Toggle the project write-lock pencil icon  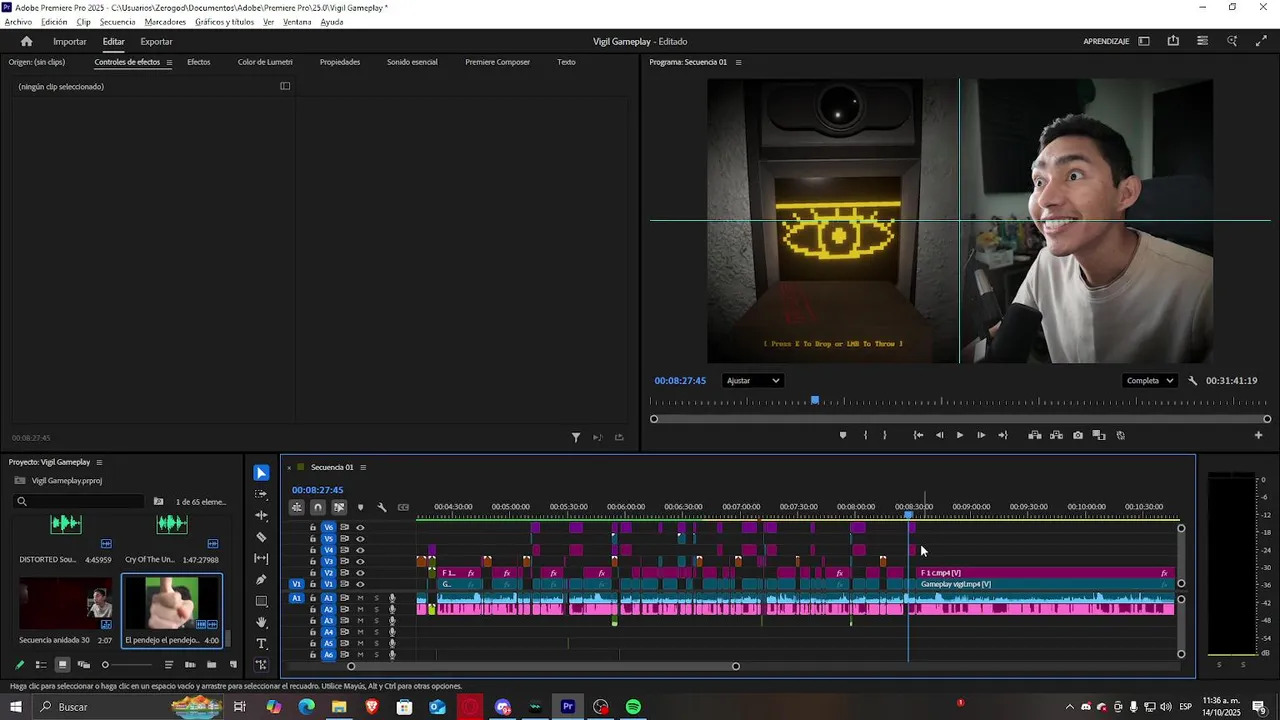19,665
